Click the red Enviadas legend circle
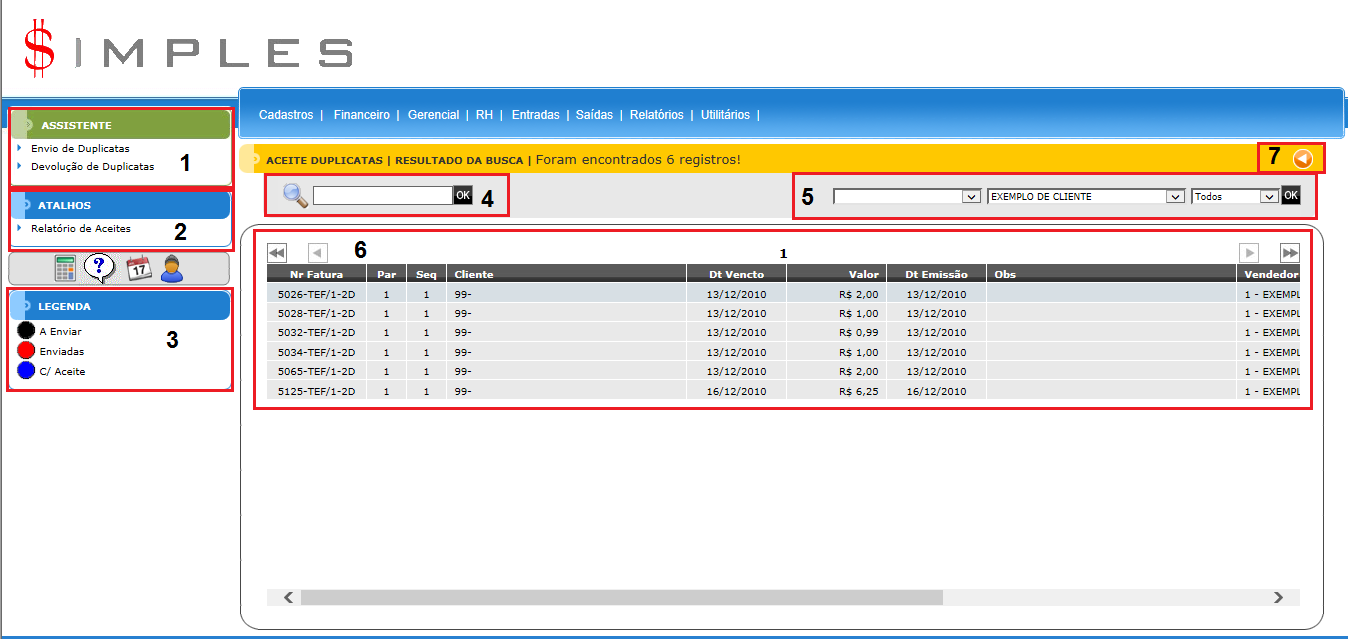Screen dimensions: 1348x639 coord(27,351)
